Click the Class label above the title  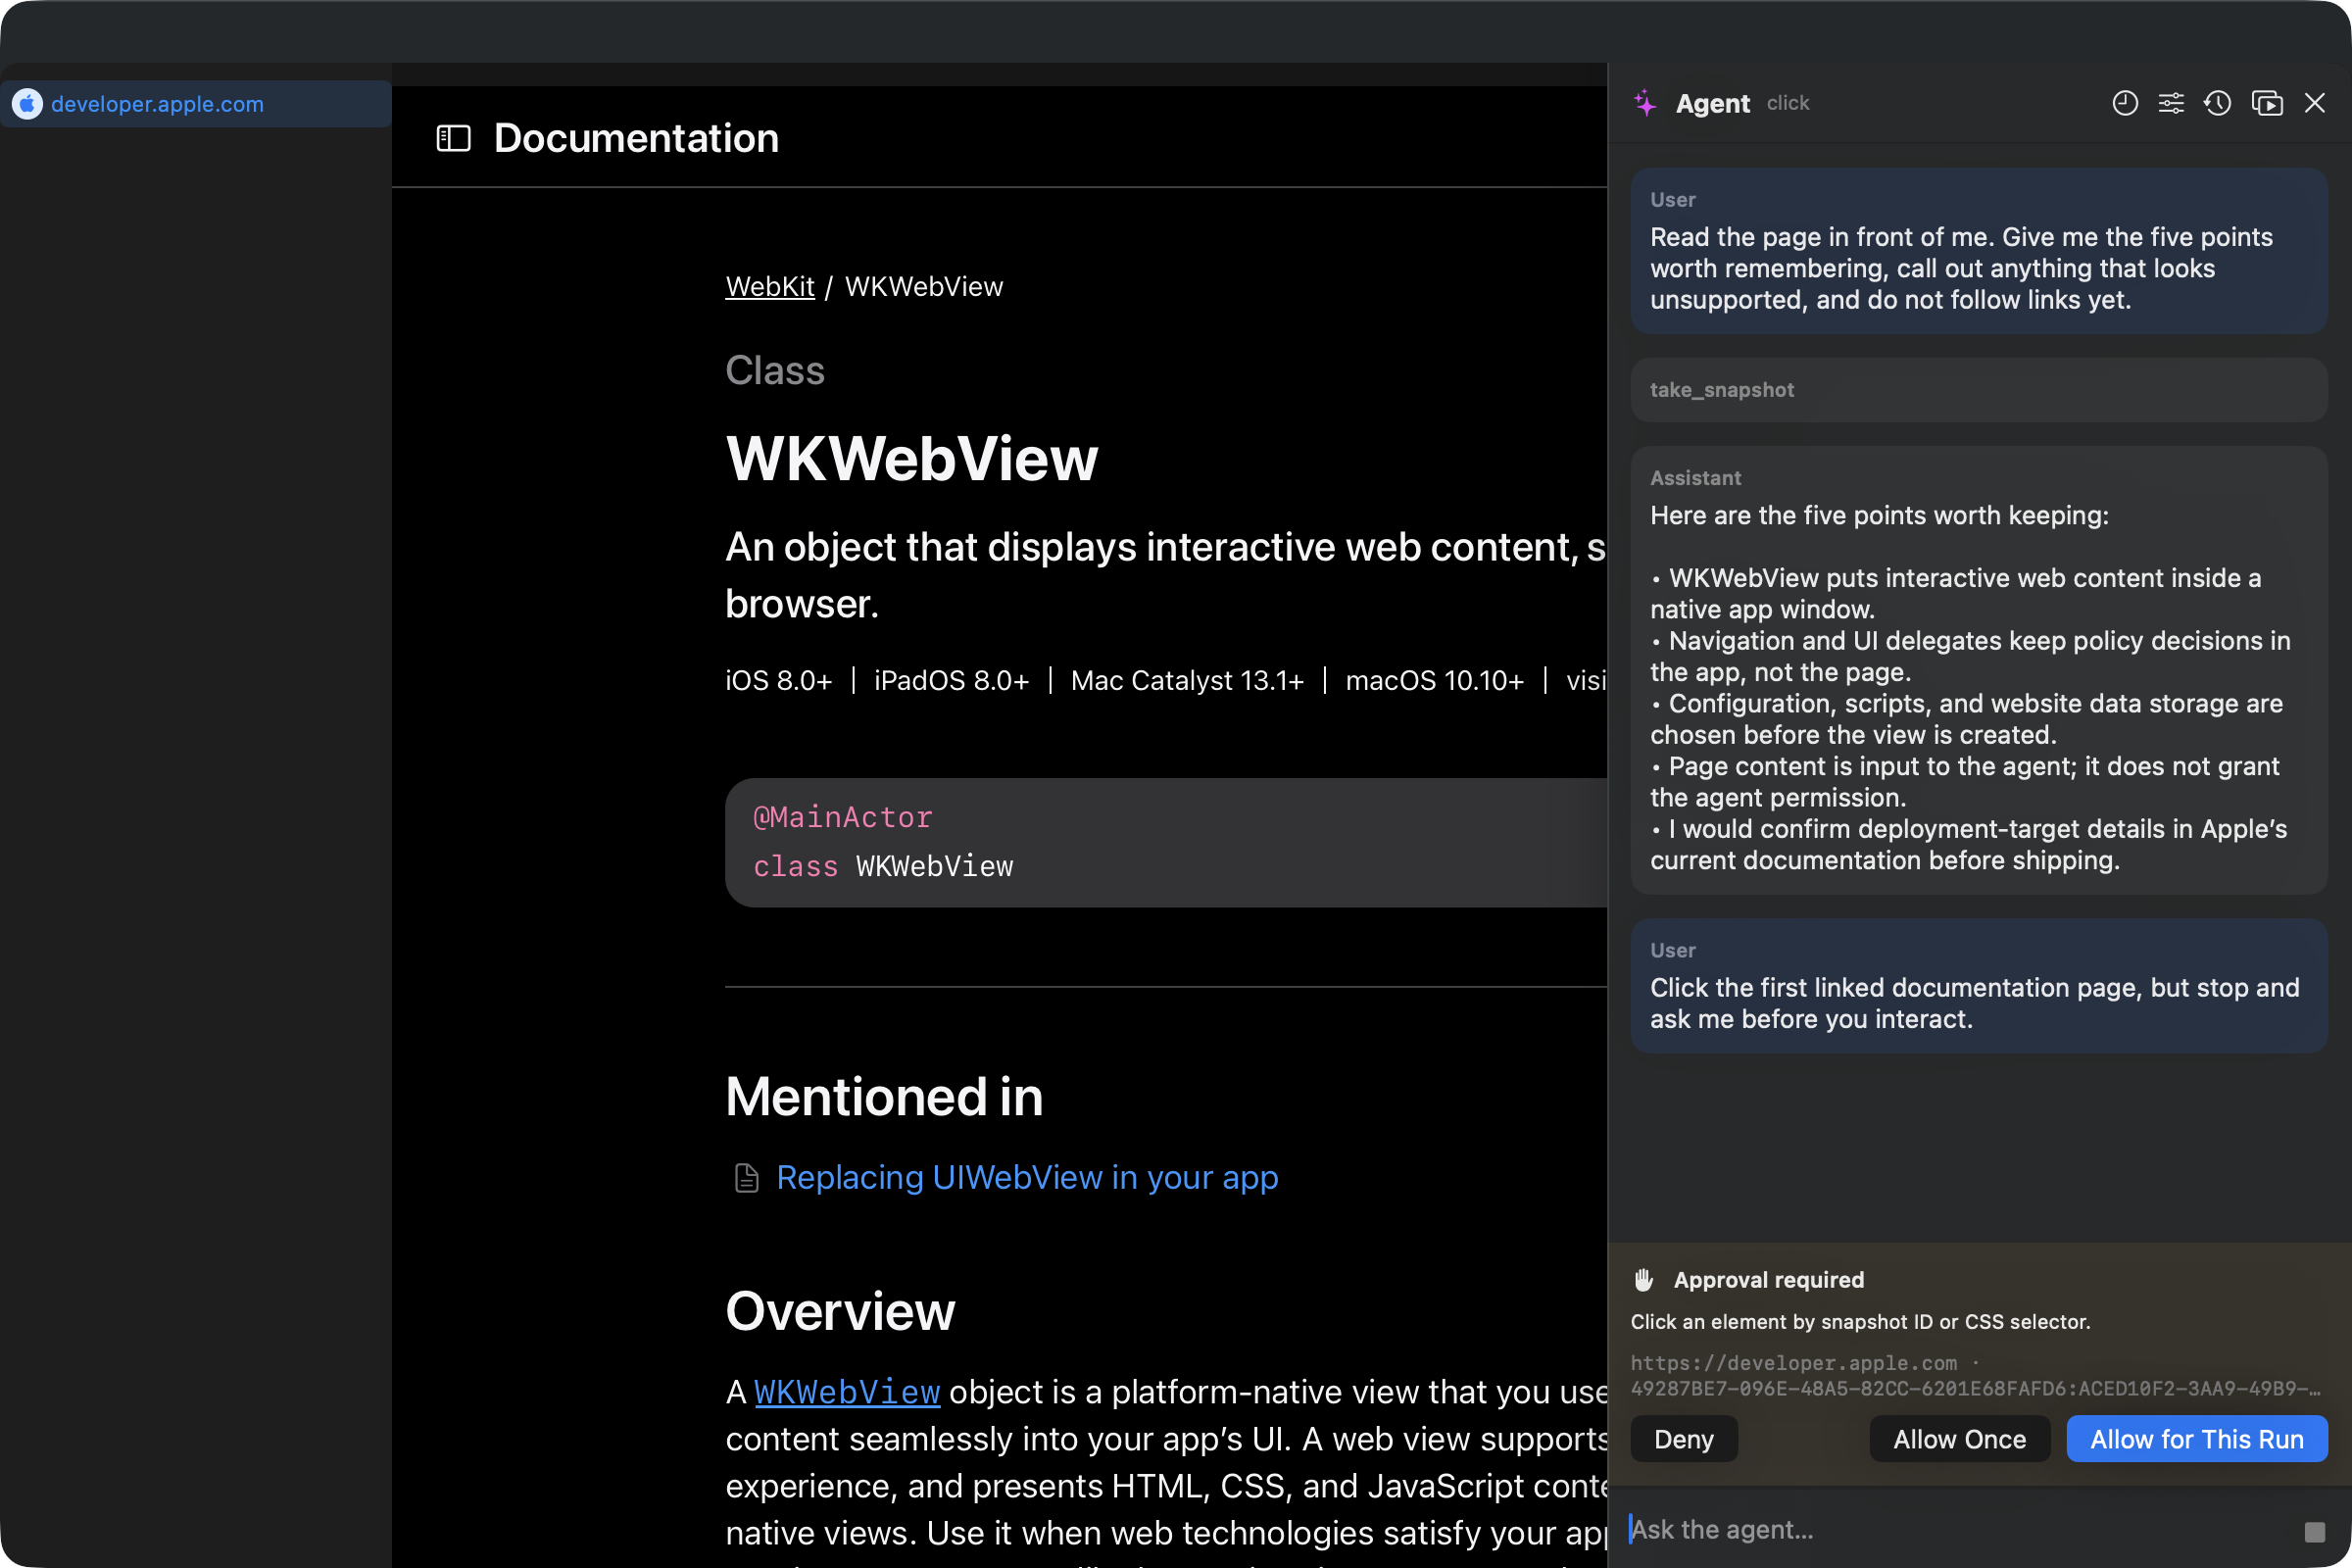[x=775, y=371]
